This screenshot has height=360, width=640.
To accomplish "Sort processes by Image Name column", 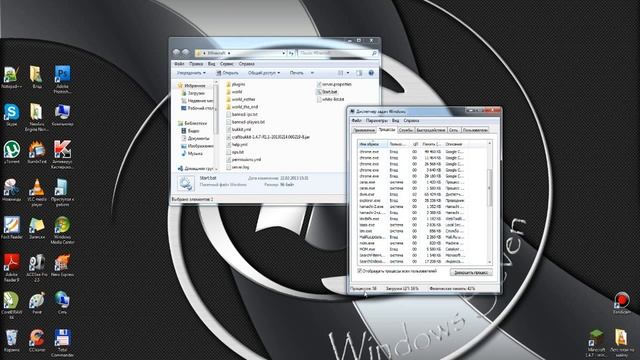I will pyautogui.click(x=372, y=144).
